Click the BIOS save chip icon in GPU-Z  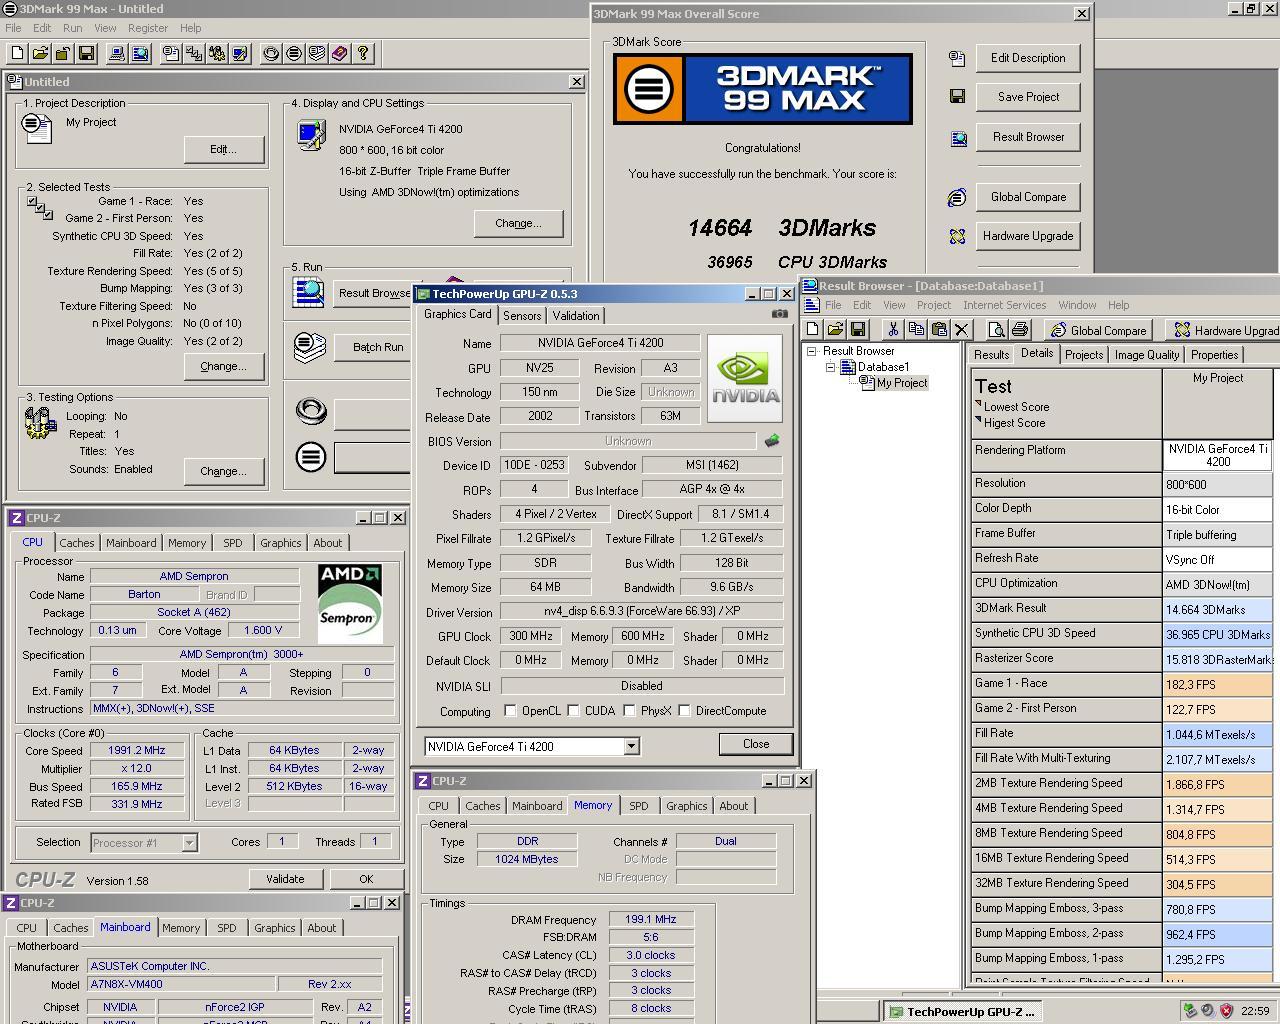click(x=772, y=440)
